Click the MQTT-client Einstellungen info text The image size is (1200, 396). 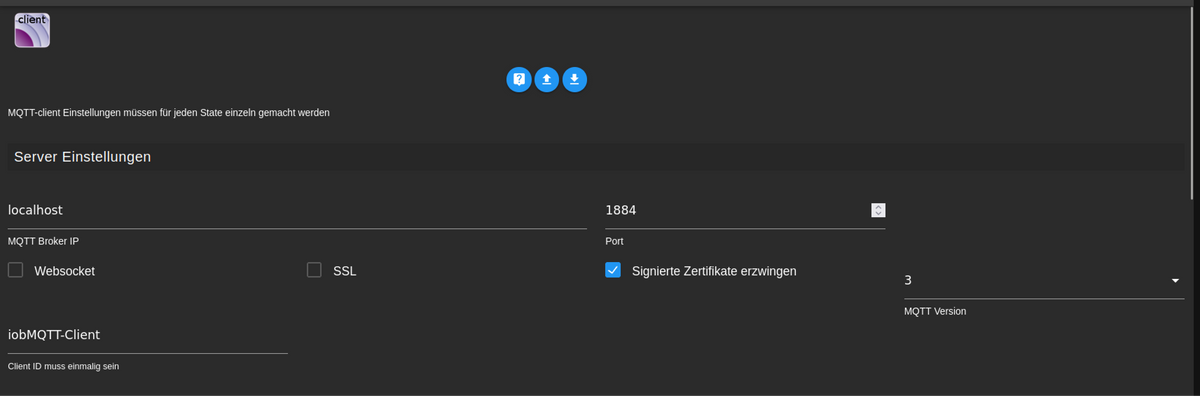pos(168,113)
